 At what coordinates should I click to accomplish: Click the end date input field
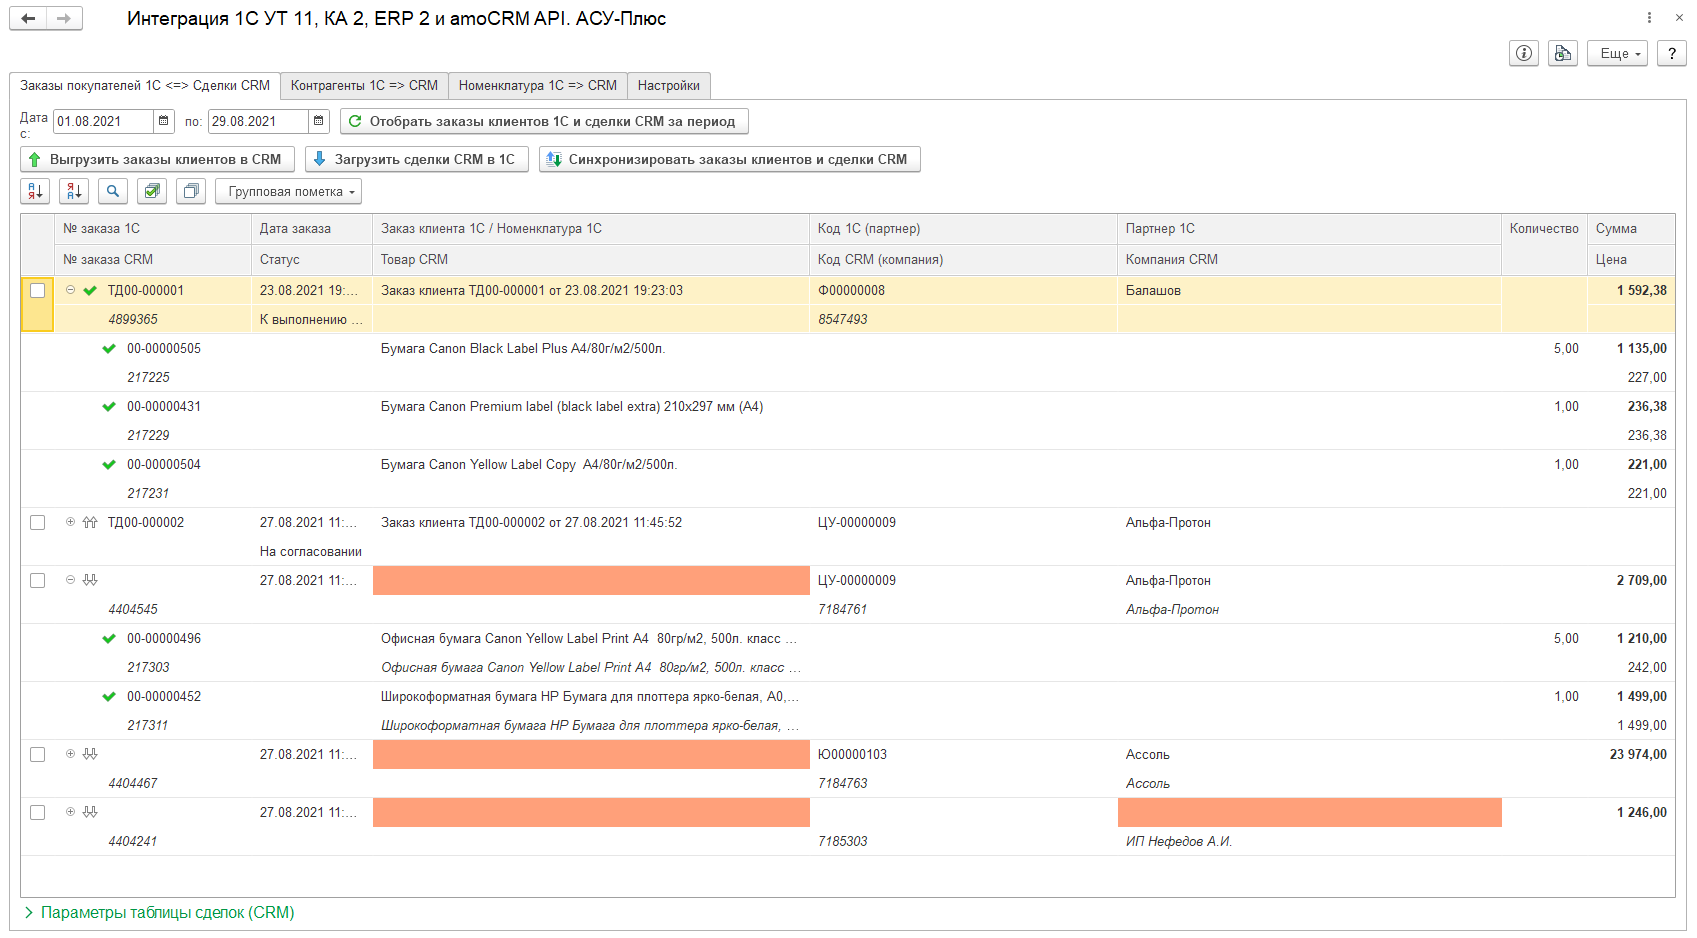tap(257, 121)
